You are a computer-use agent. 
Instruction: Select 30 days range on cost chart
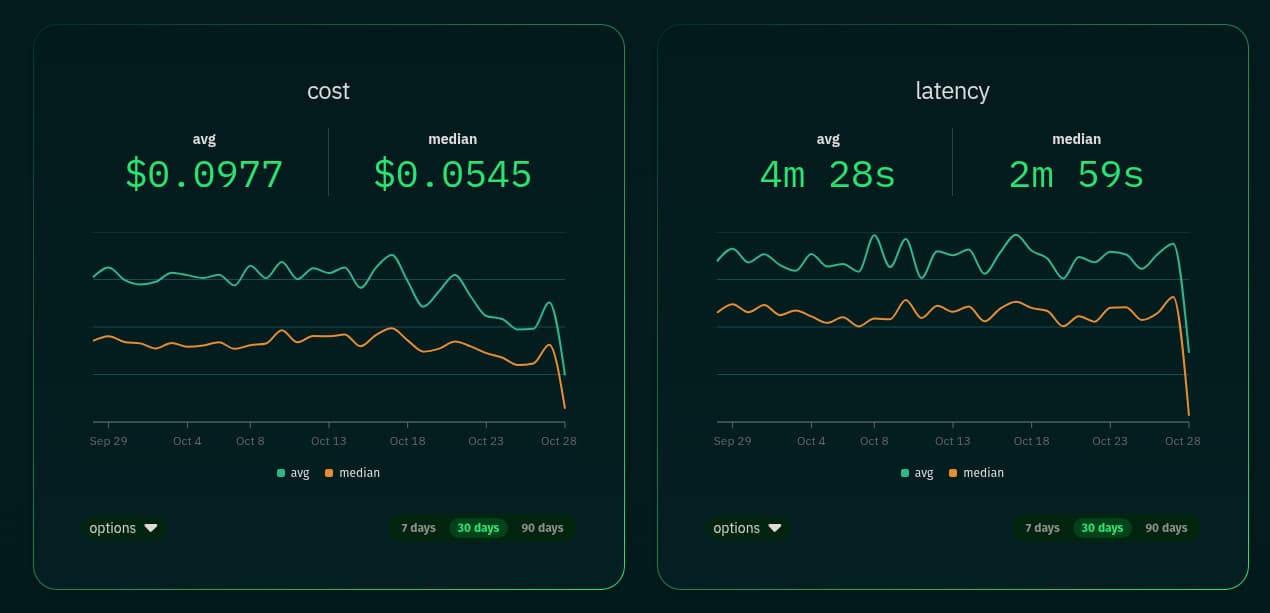pos(478,528)
